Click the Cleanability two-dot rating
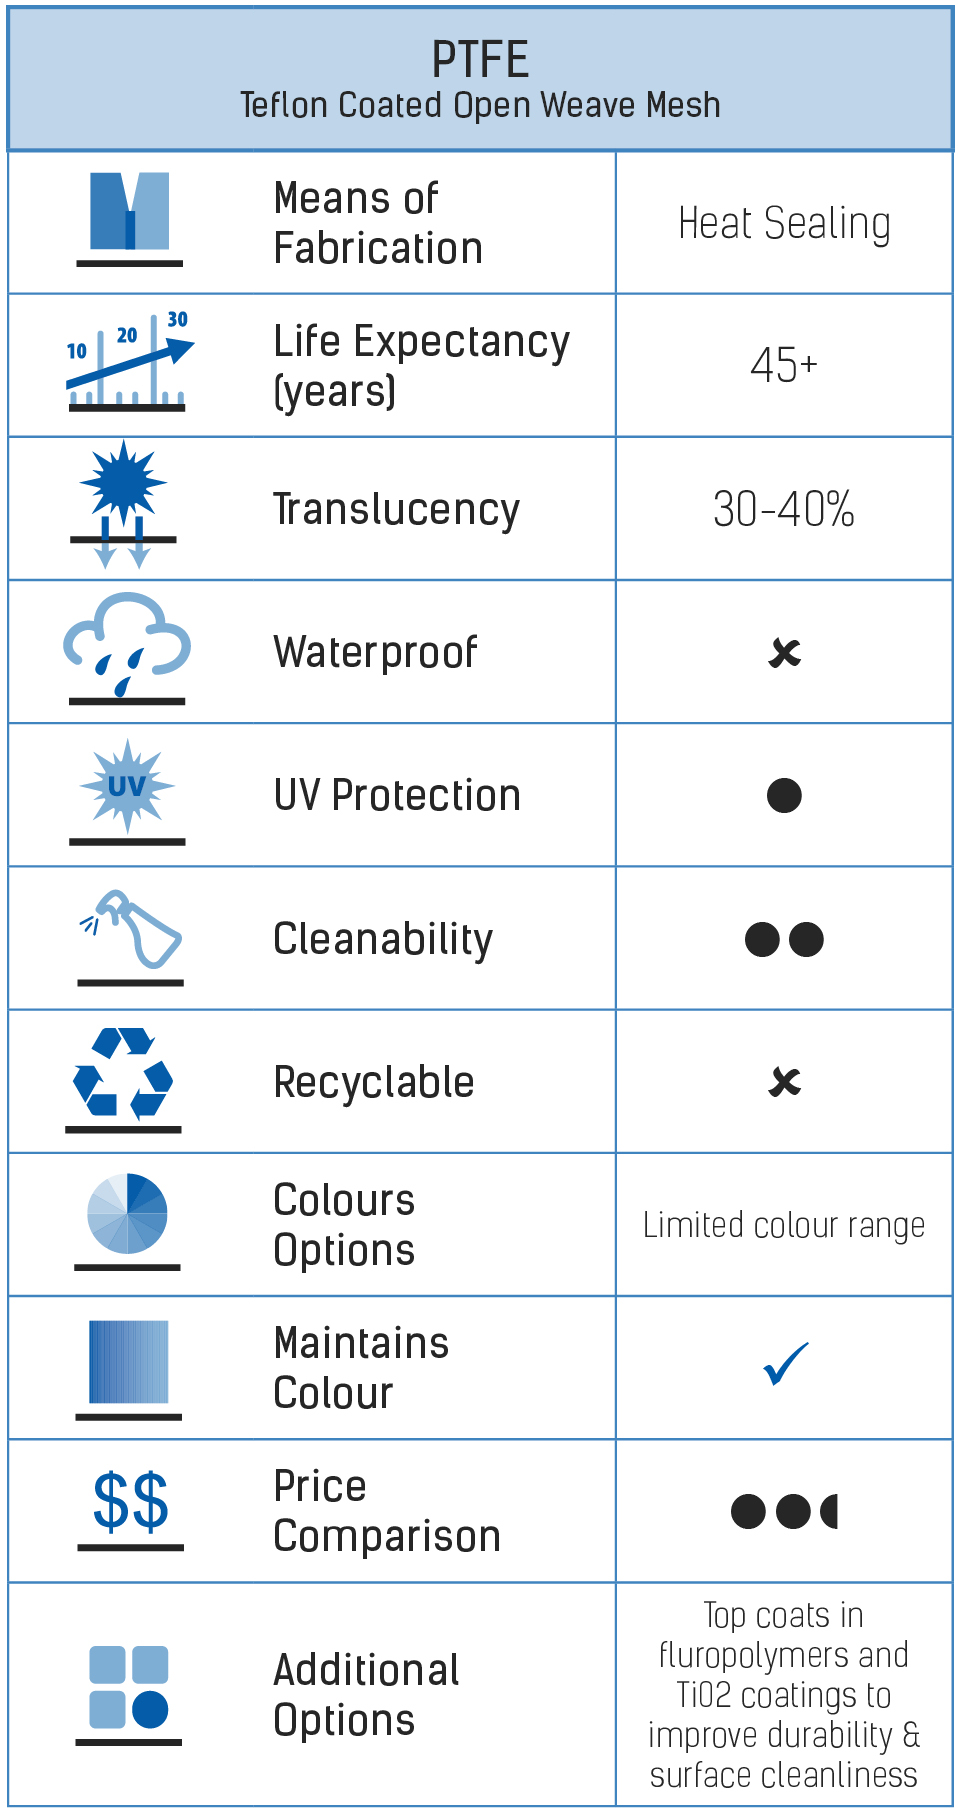958x1813 pixels. coord(784,939)
